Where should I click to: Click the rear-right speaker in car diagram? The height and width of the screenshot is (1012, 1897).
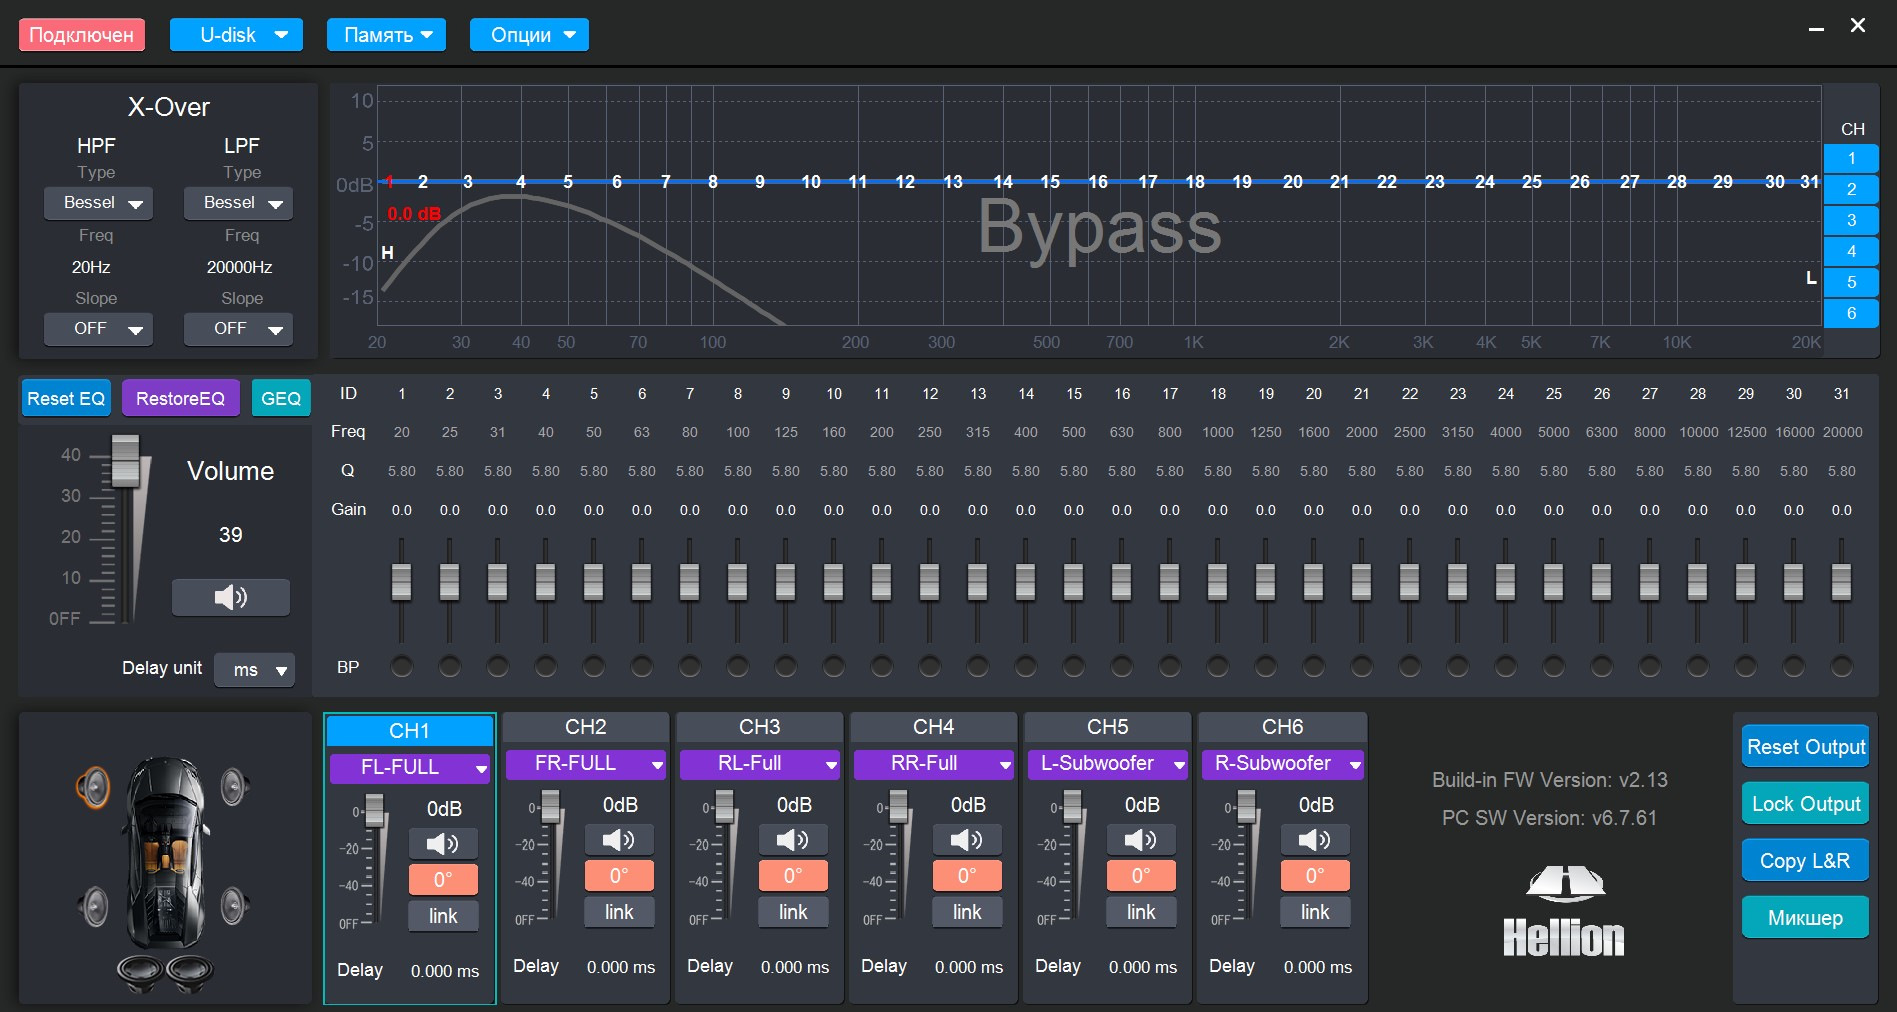click(235, 906)
